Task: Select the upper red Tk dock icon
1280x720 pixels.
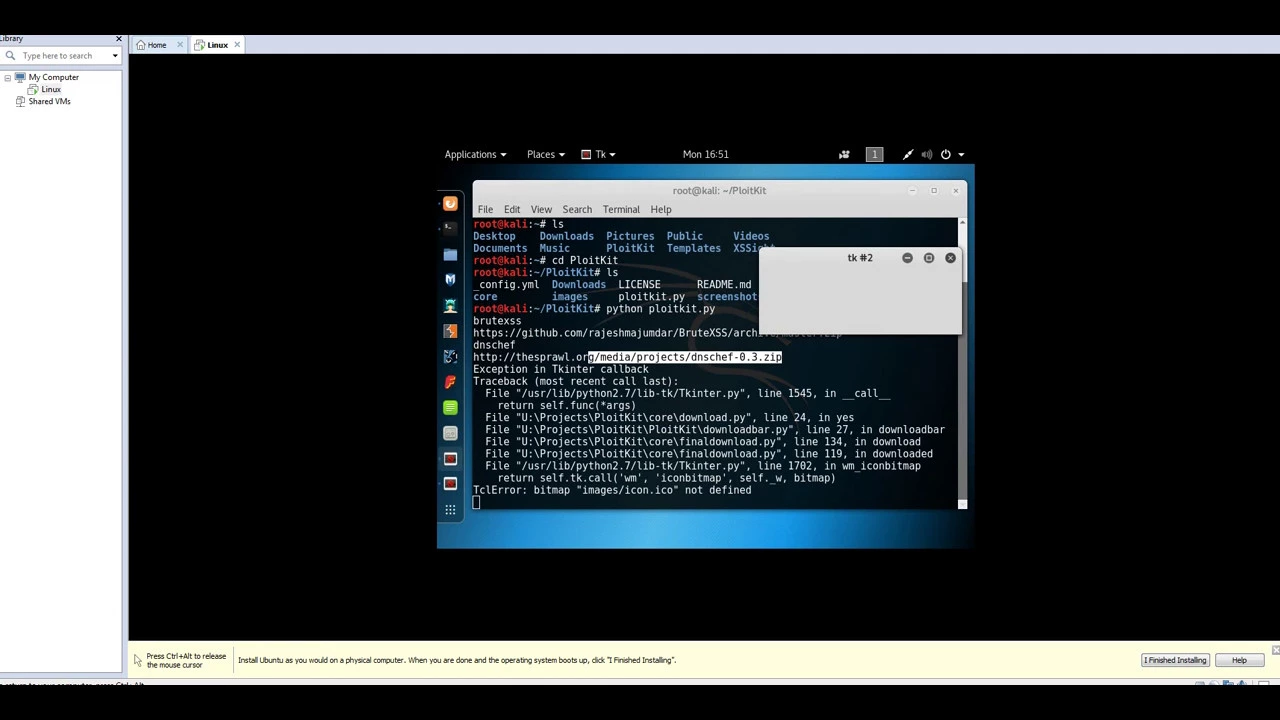Action: point(450,459)
